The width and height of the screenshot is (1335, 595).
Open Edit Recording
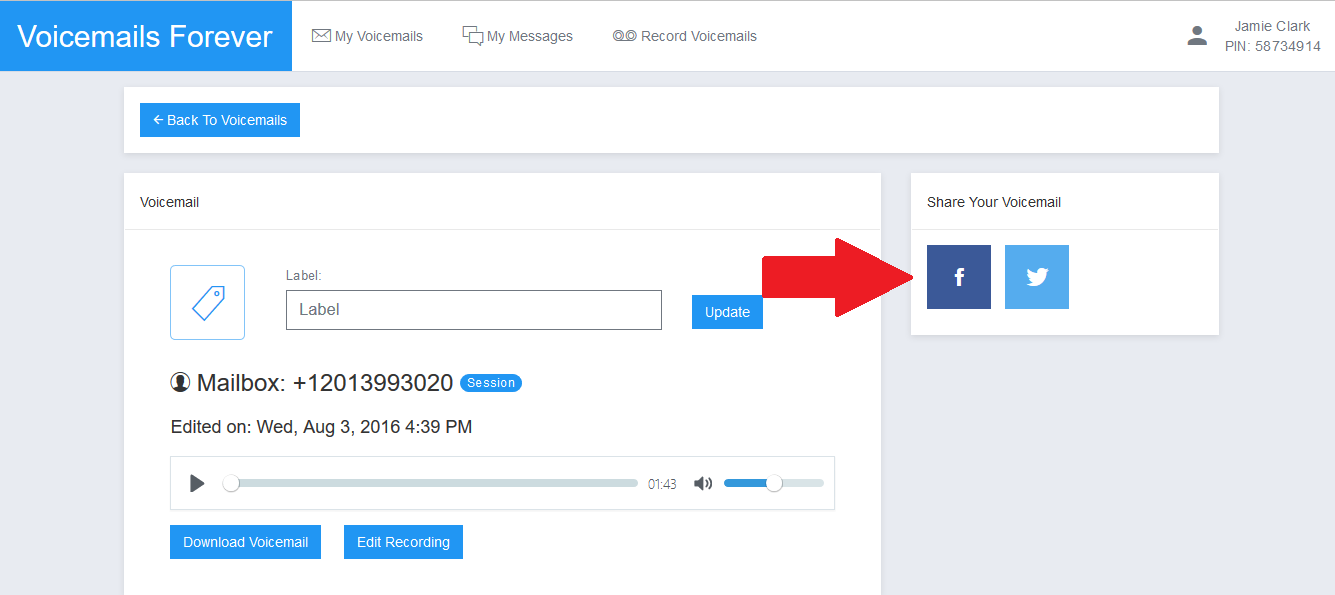[403, 542]
